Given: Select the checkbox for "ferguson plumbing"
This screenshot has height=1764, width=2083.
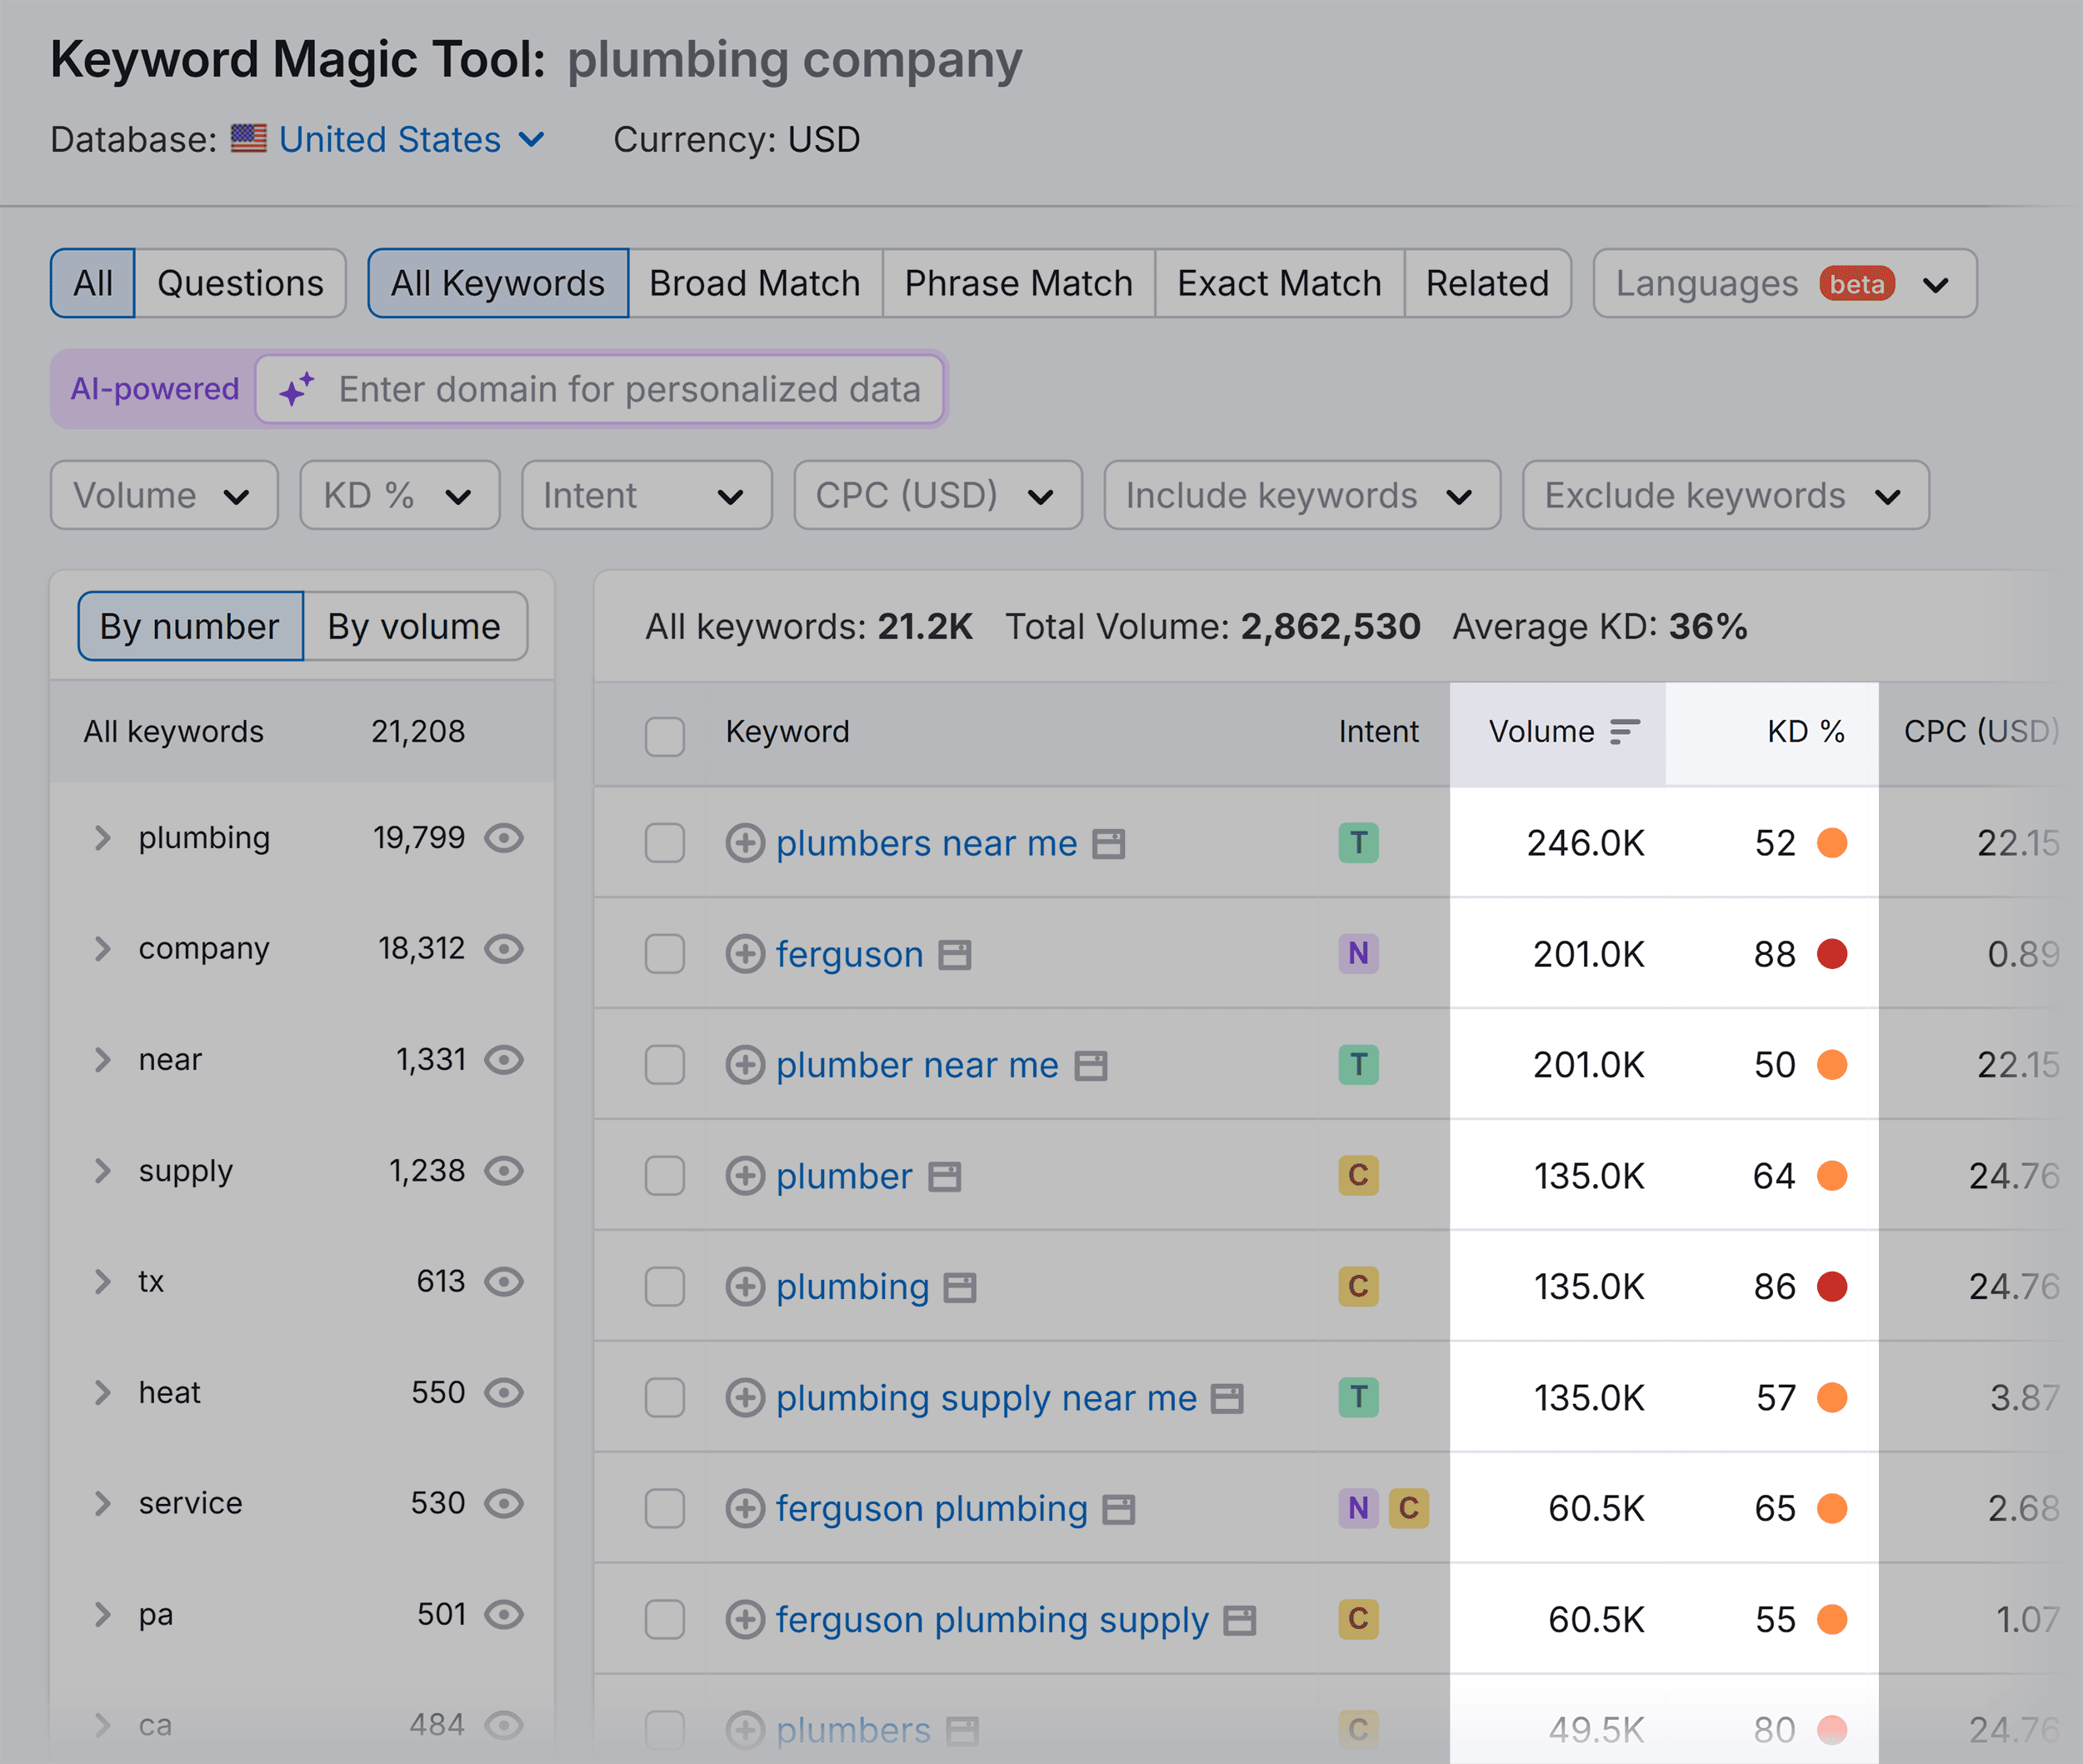Looking at the screenshot, I should point(664,1508).
